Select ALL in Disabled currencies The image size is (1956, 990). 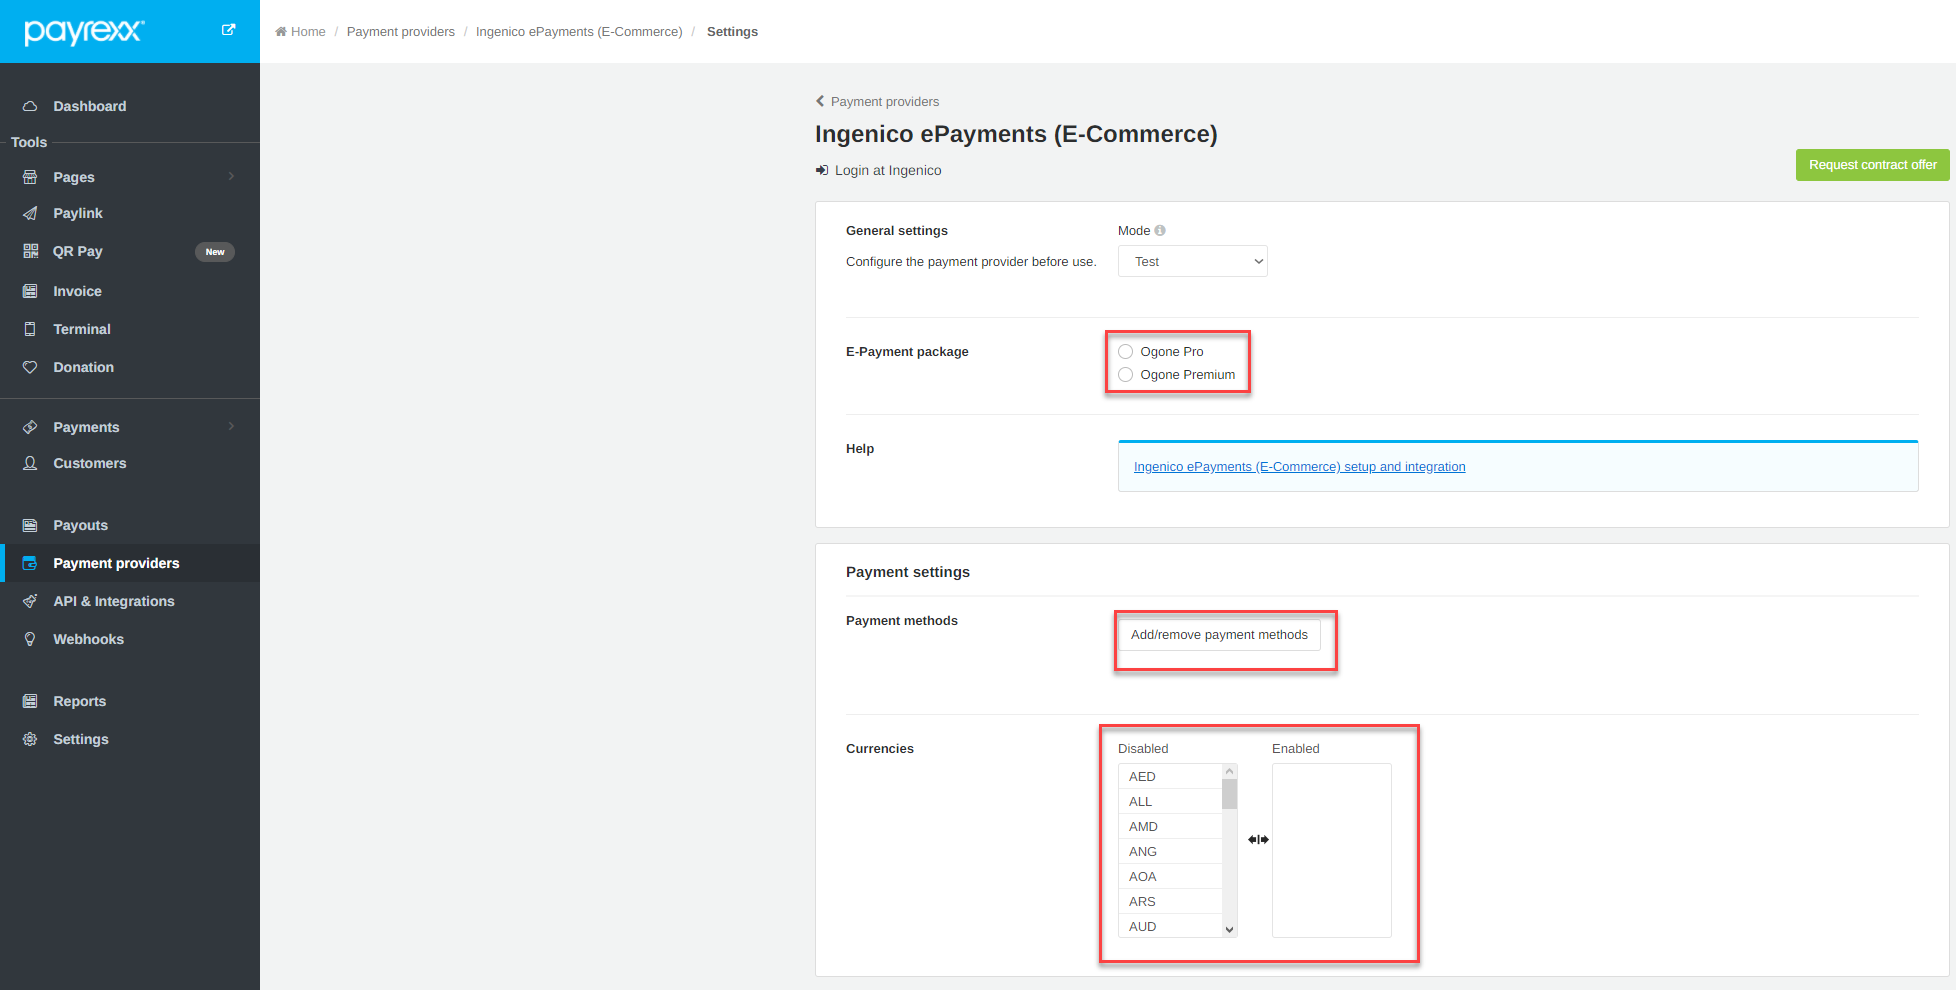tap(1170, 801)
